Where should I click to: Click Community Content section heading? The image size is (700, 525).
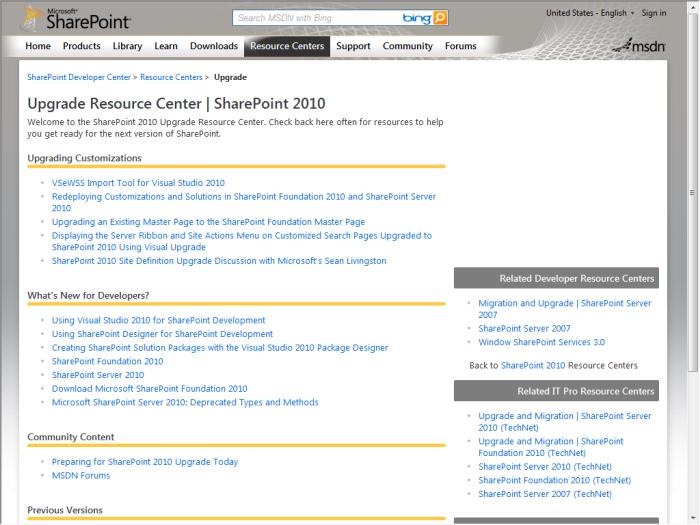[71, 437]
